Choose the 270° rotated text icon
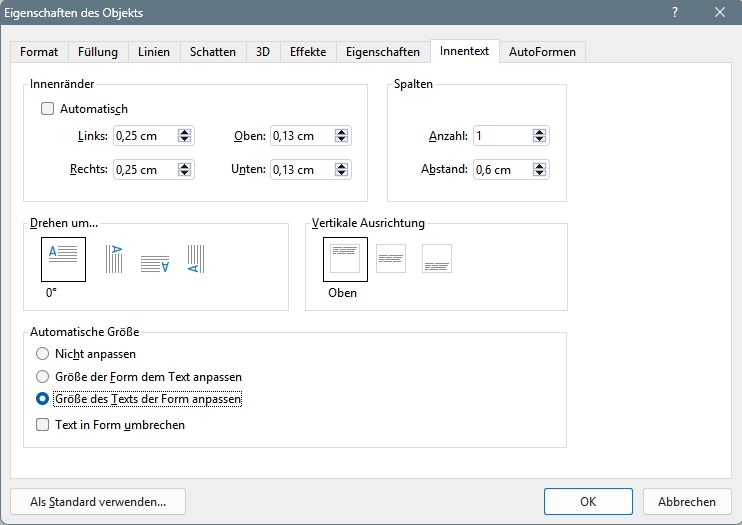The height and width of the screenshot is (525, 742). tap(196, 259)
